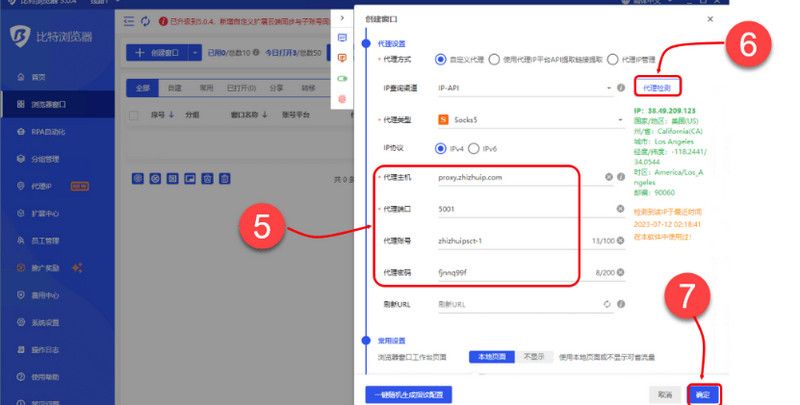
Task: Select the IPv6 protocol radio button
Action: click(474, 148)
